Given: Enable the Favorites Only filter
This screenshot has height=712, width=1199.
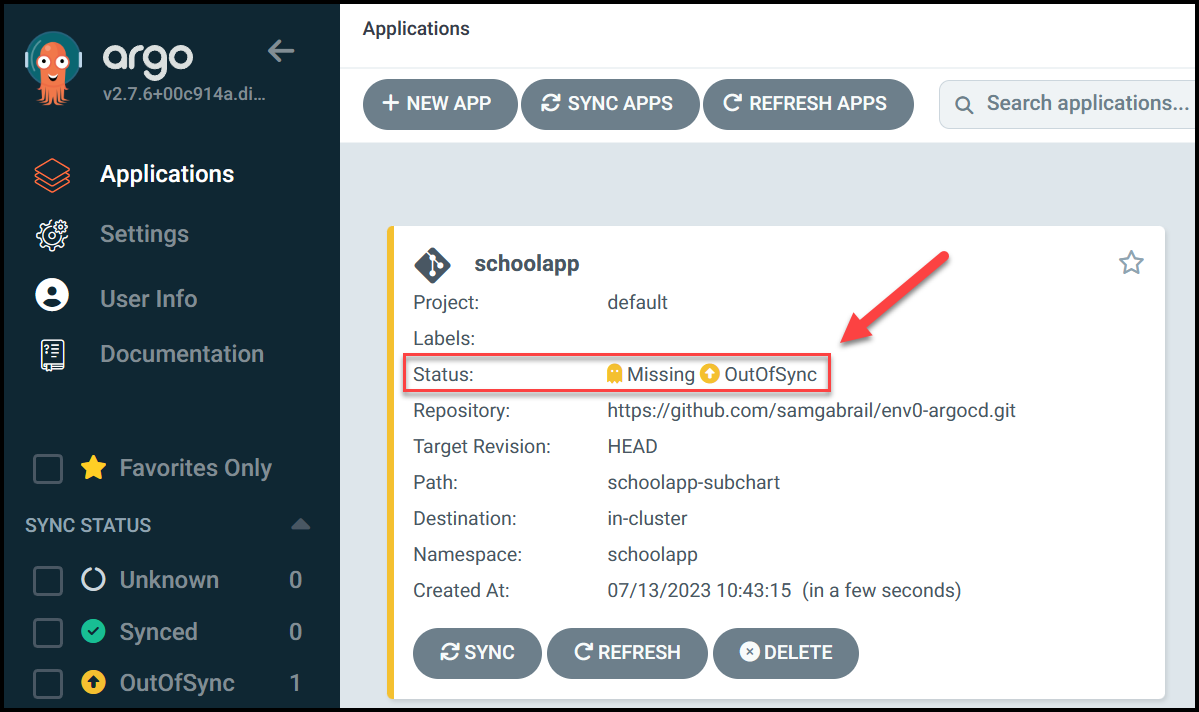Looking at the screenshot, I should 48,468.
